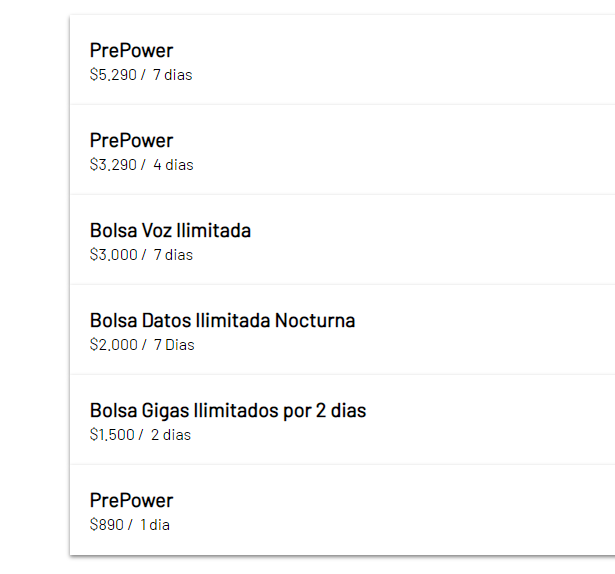Click the $2.000 price amount

tap(113, 344)
